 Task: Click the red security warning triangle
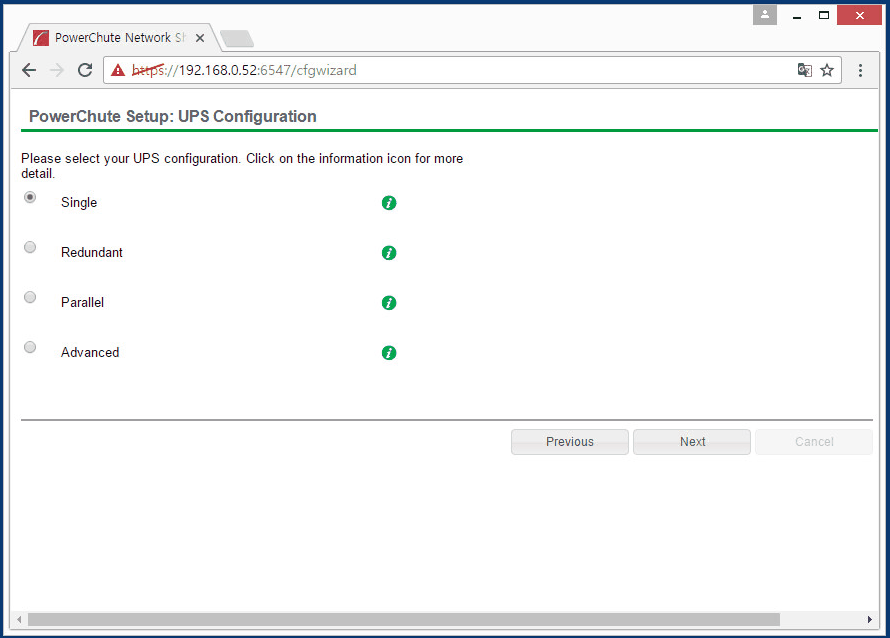(x=117, y=70)
